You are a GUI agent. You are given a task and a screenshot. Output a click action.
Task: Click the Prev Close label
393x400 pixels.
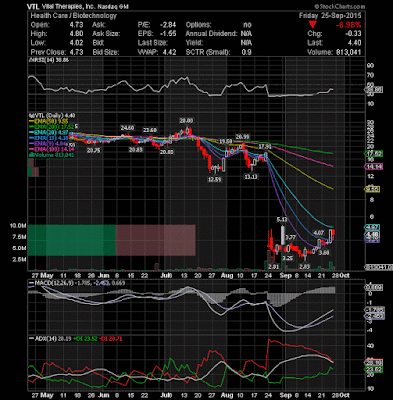[x=49, y=52]
